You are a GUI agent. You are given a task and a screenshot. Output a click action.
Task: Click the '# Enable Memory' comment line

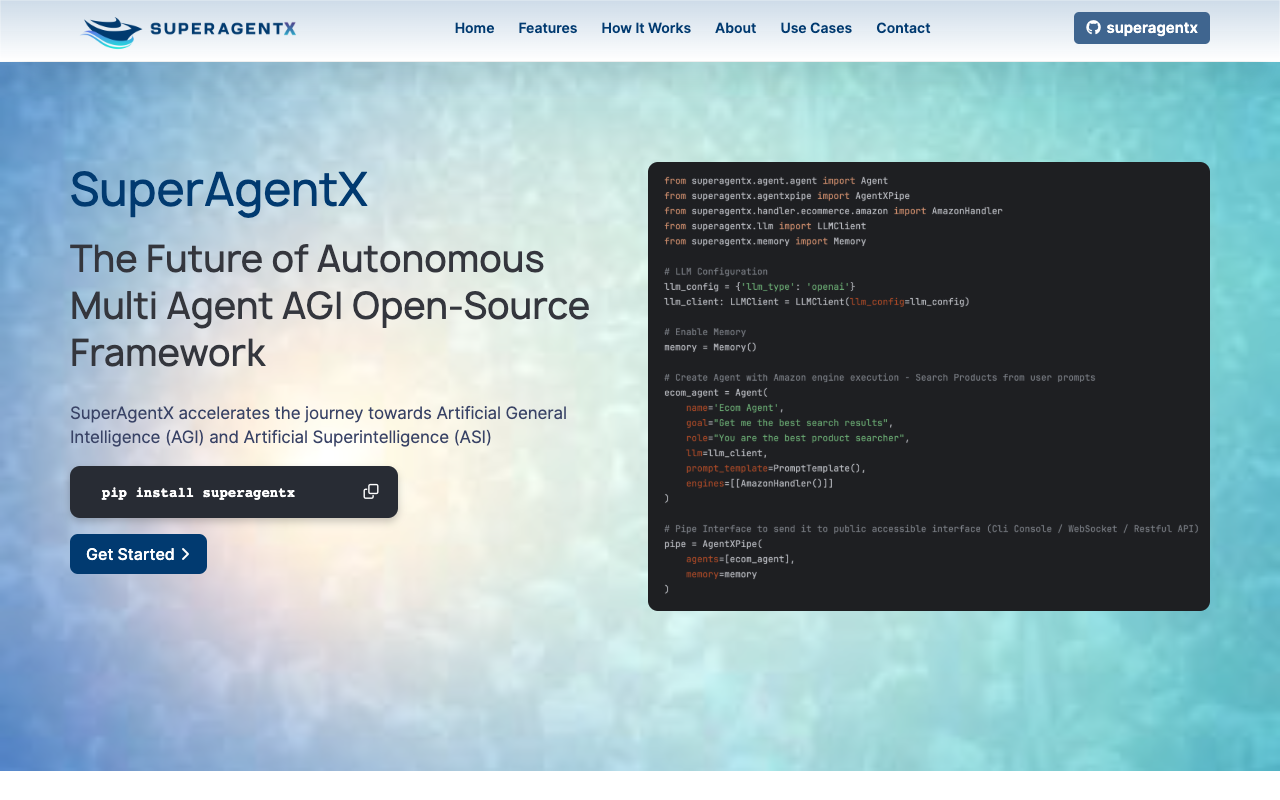click(x=705, y=332)
